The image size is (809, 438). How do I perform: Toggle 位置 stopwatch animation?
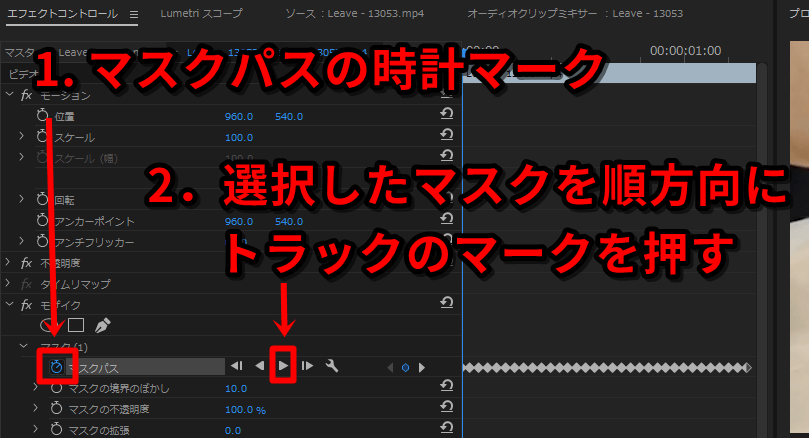(42, 115)
